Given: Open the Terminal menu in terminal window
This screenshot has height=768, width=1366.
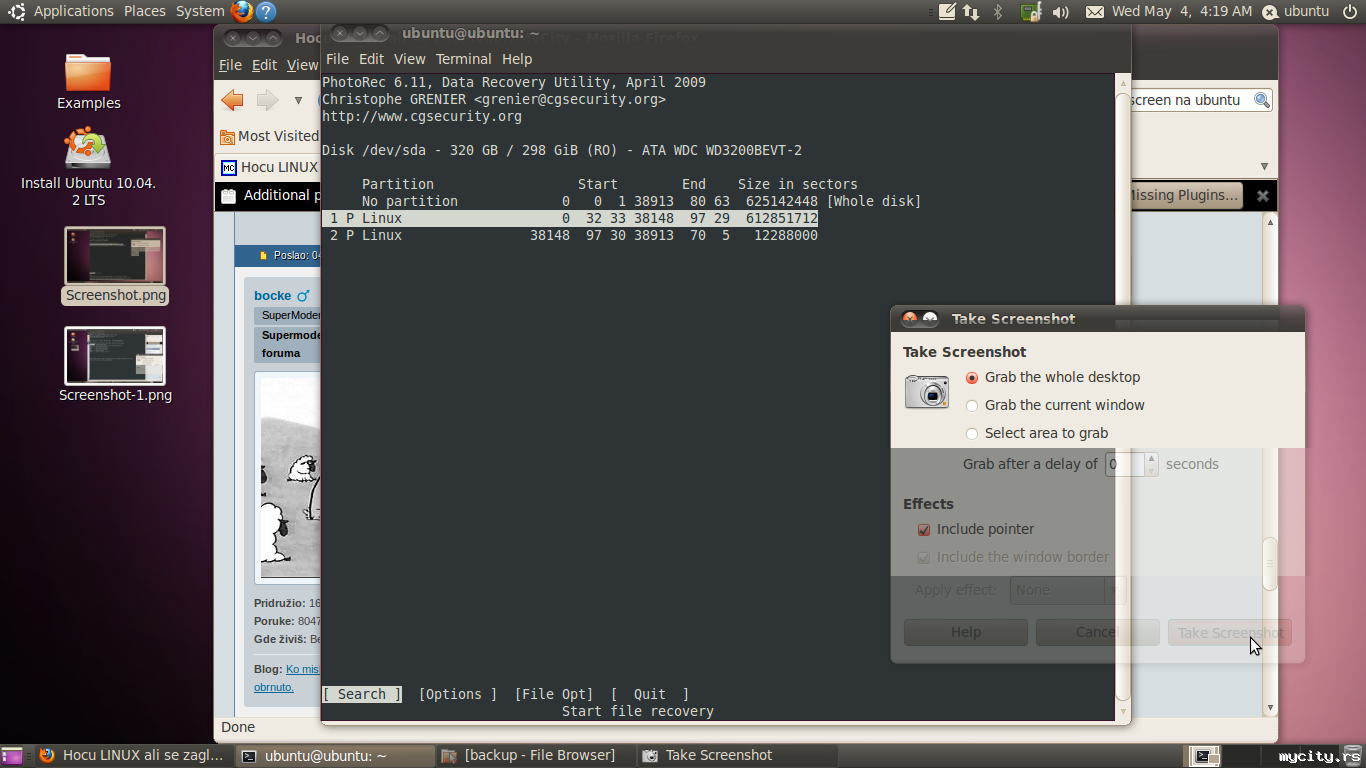Looking at the screenshot, I should click(x=464, y=59).
